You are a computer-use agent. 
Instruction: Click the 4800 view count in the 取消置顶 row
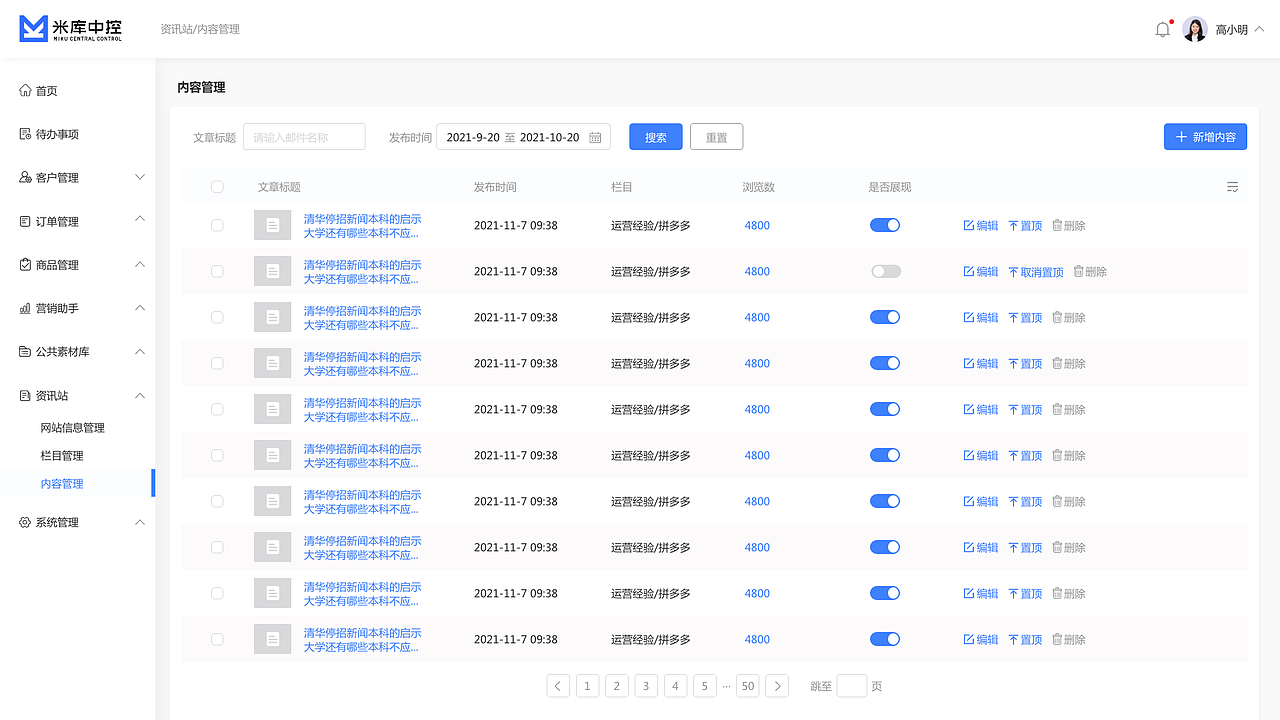[x=757, y=272]
